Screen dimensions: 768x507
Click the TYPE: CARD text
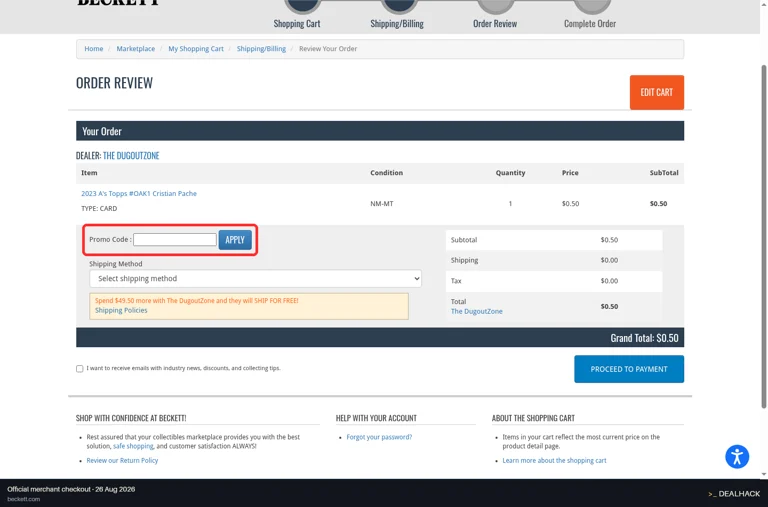(99, 208)
